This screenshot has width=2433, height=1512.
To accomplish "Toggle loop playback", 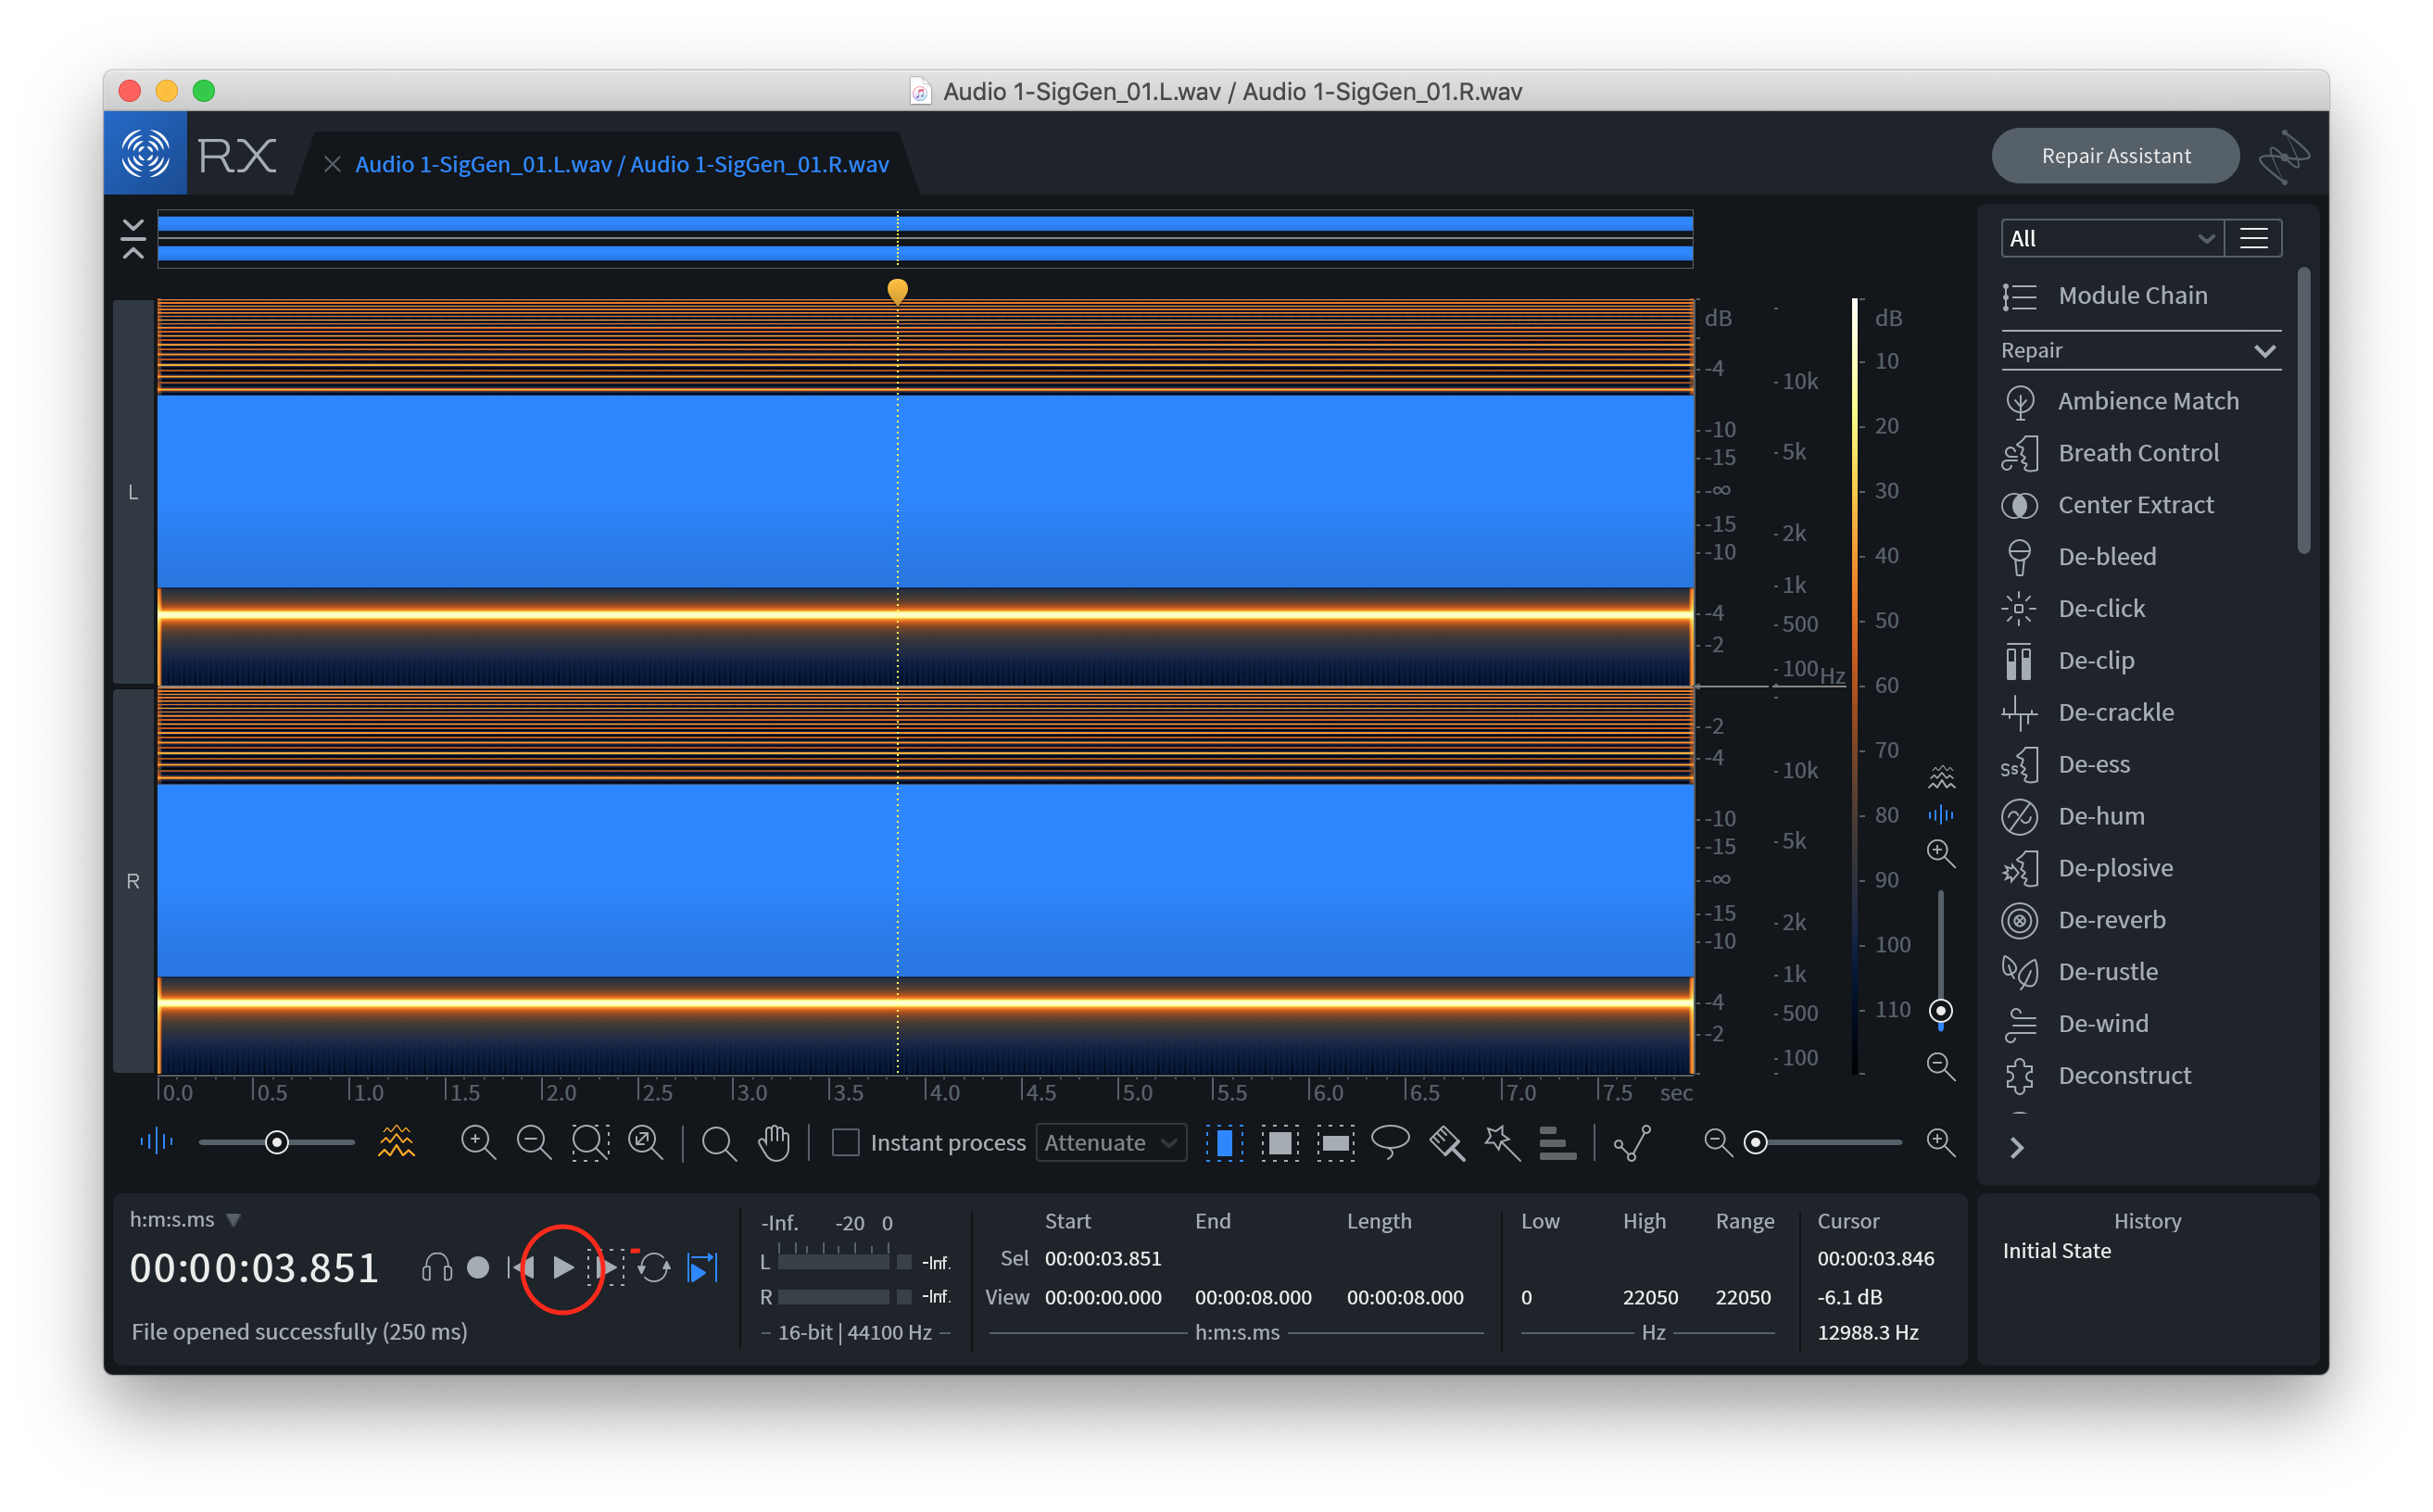I will [x=654, y=1268].
